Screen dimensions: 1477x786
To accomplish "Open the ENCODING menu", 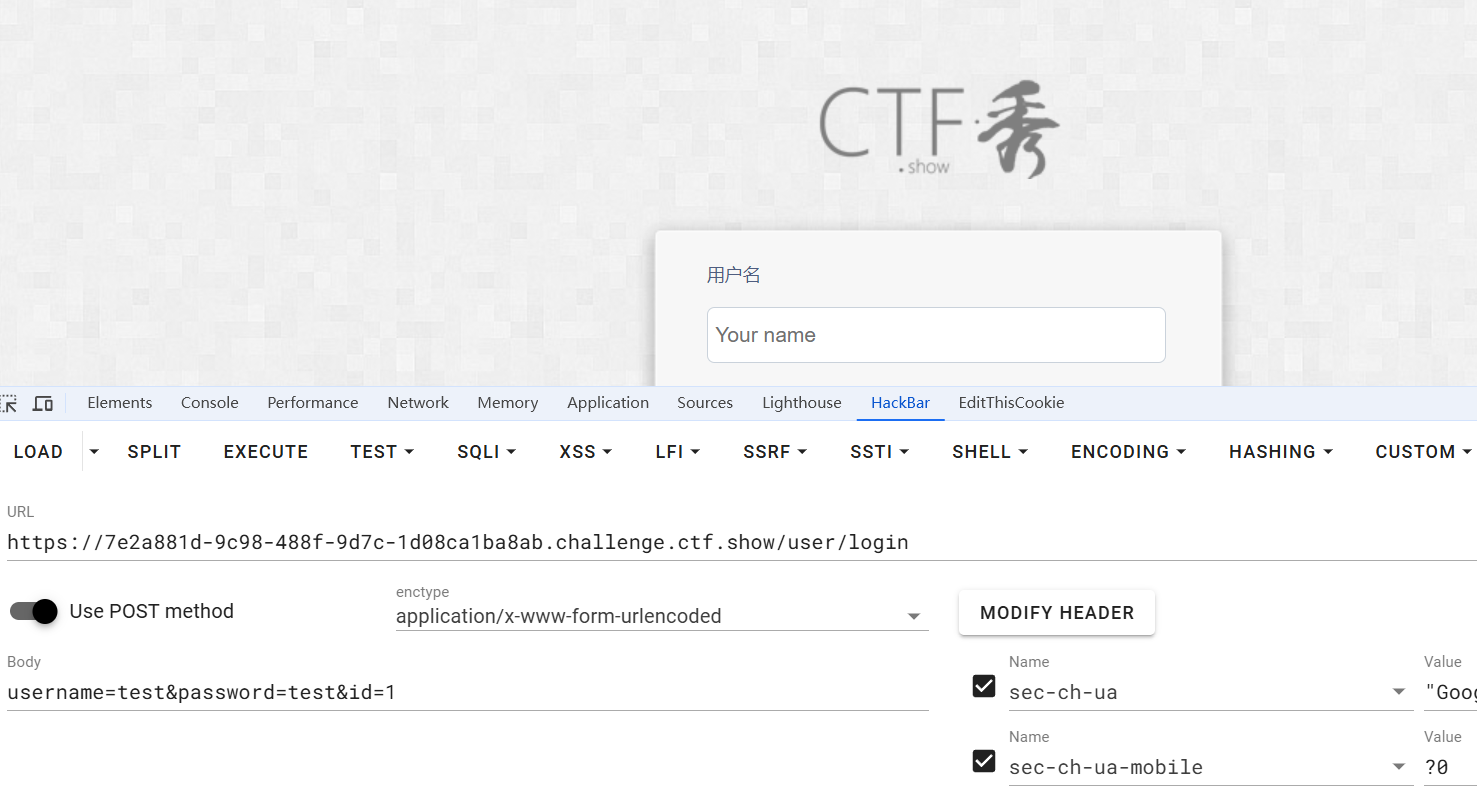I will [1128, 452].
